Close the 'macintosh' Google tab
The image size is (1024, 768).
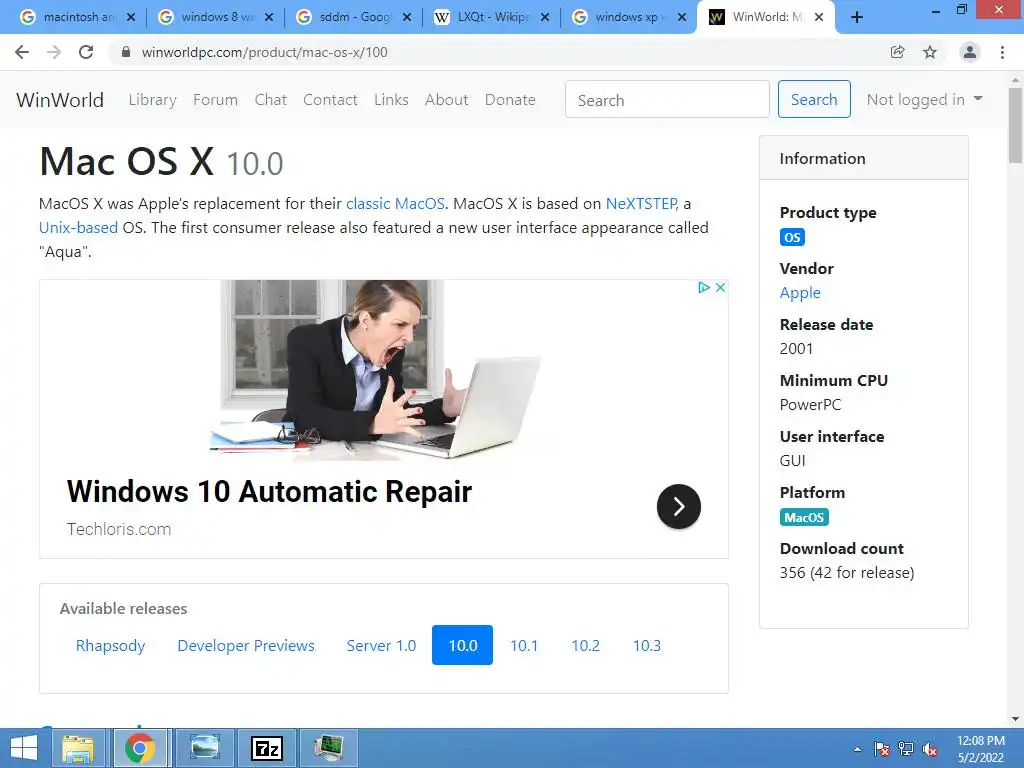pos(131,18)
